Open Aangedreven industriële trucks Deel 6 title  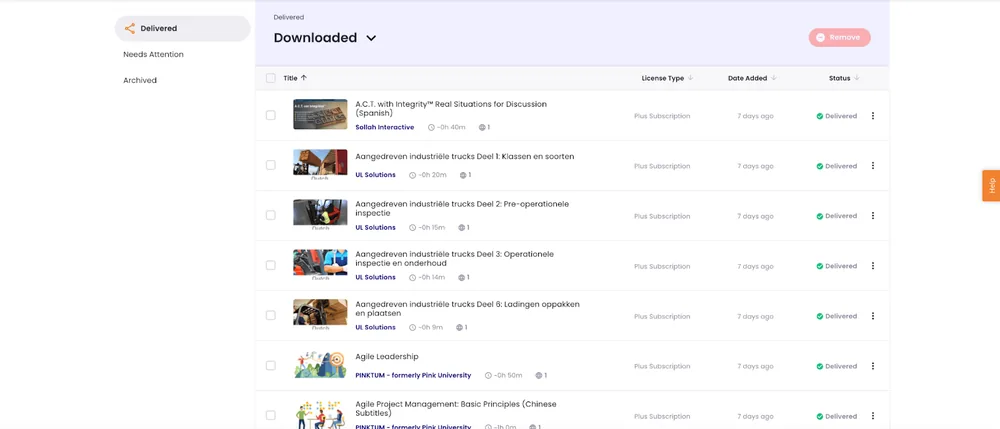click(467, 309)
